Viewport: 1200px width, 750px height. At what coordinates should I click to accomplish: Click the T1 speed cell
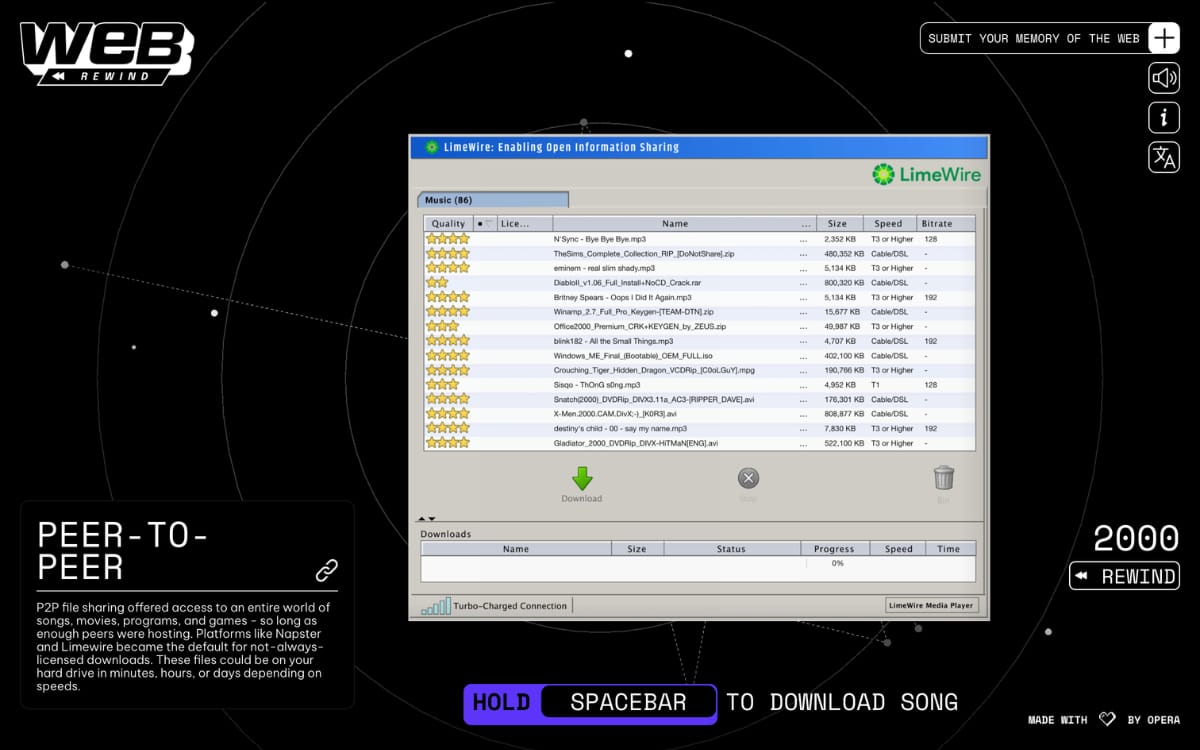876,384
